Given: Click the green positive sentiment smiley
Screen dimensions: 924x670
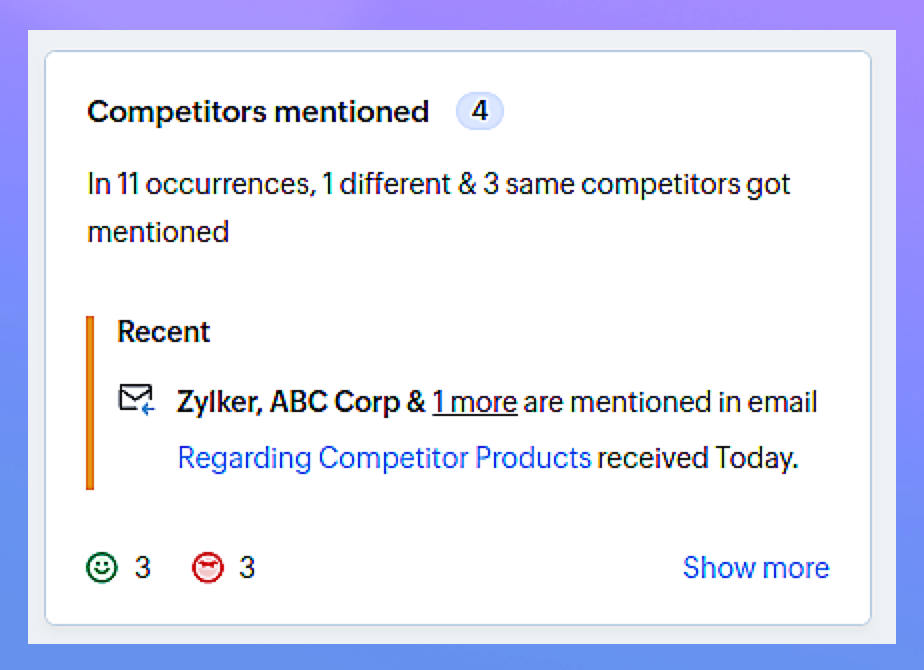Looking at the screenshot, I should coord(101,568).
